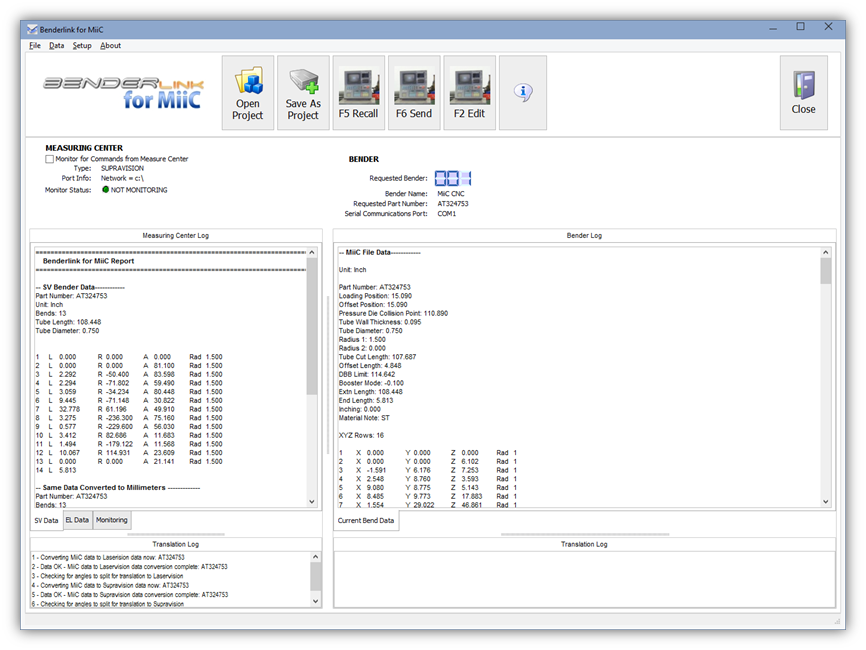866x650 pixels.
Task: Open the F2 Edit bender screen
Action: tap(469, 93)
